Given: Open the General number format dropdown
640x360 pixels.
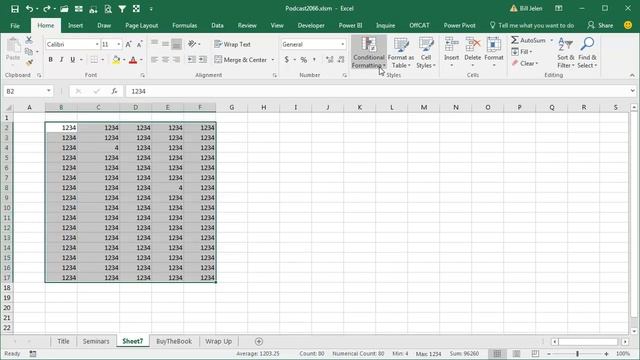Looking at the screenshot, I should [342, 44].
